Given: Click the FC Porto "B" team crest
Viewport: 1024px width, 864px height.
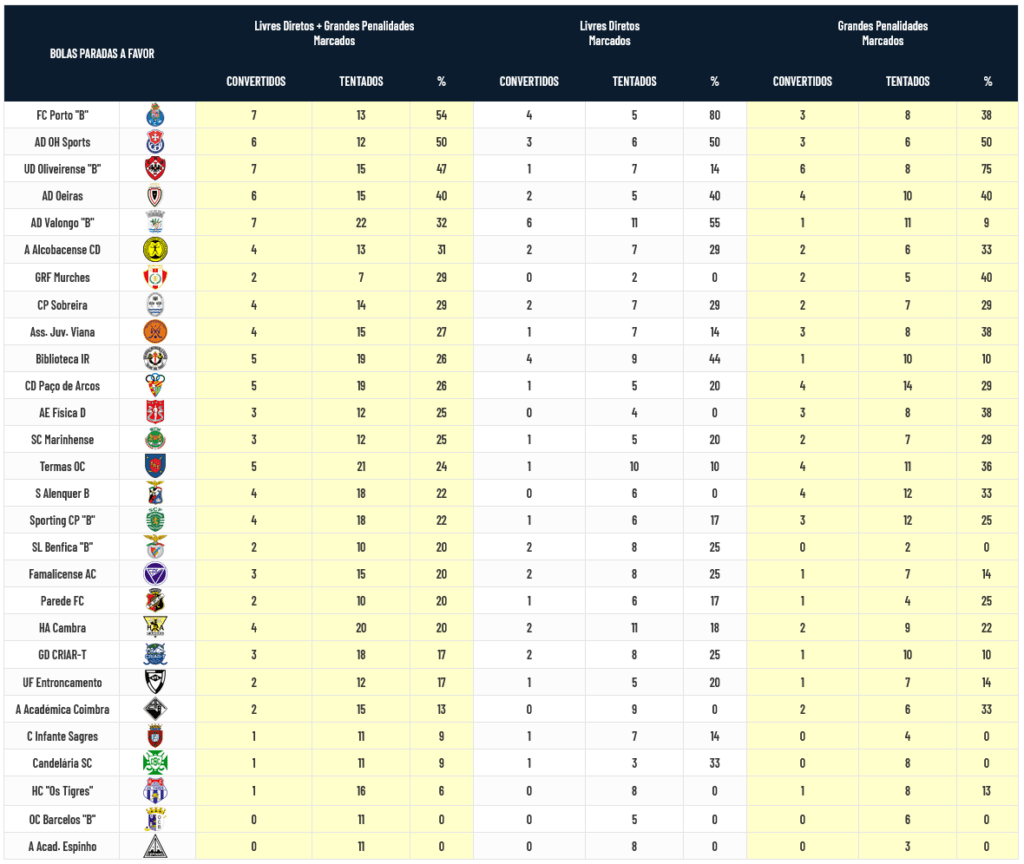Looking at the screenshot, I should pyautogui.click(x=155, y=115).
